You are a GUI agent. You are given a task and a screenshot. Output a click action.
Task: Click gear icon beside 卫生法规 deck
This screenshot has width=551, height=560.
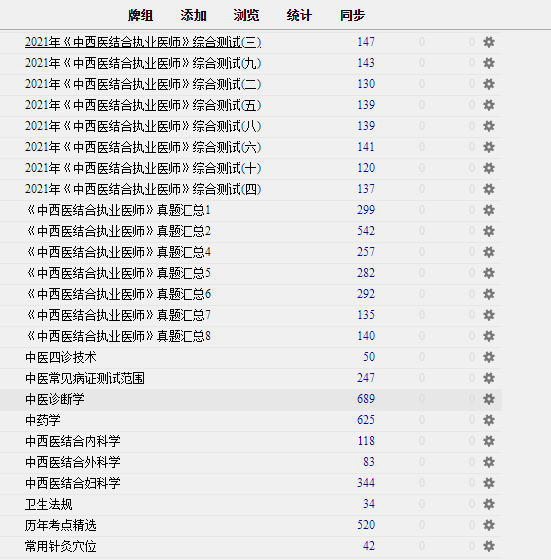click(489, 504)
